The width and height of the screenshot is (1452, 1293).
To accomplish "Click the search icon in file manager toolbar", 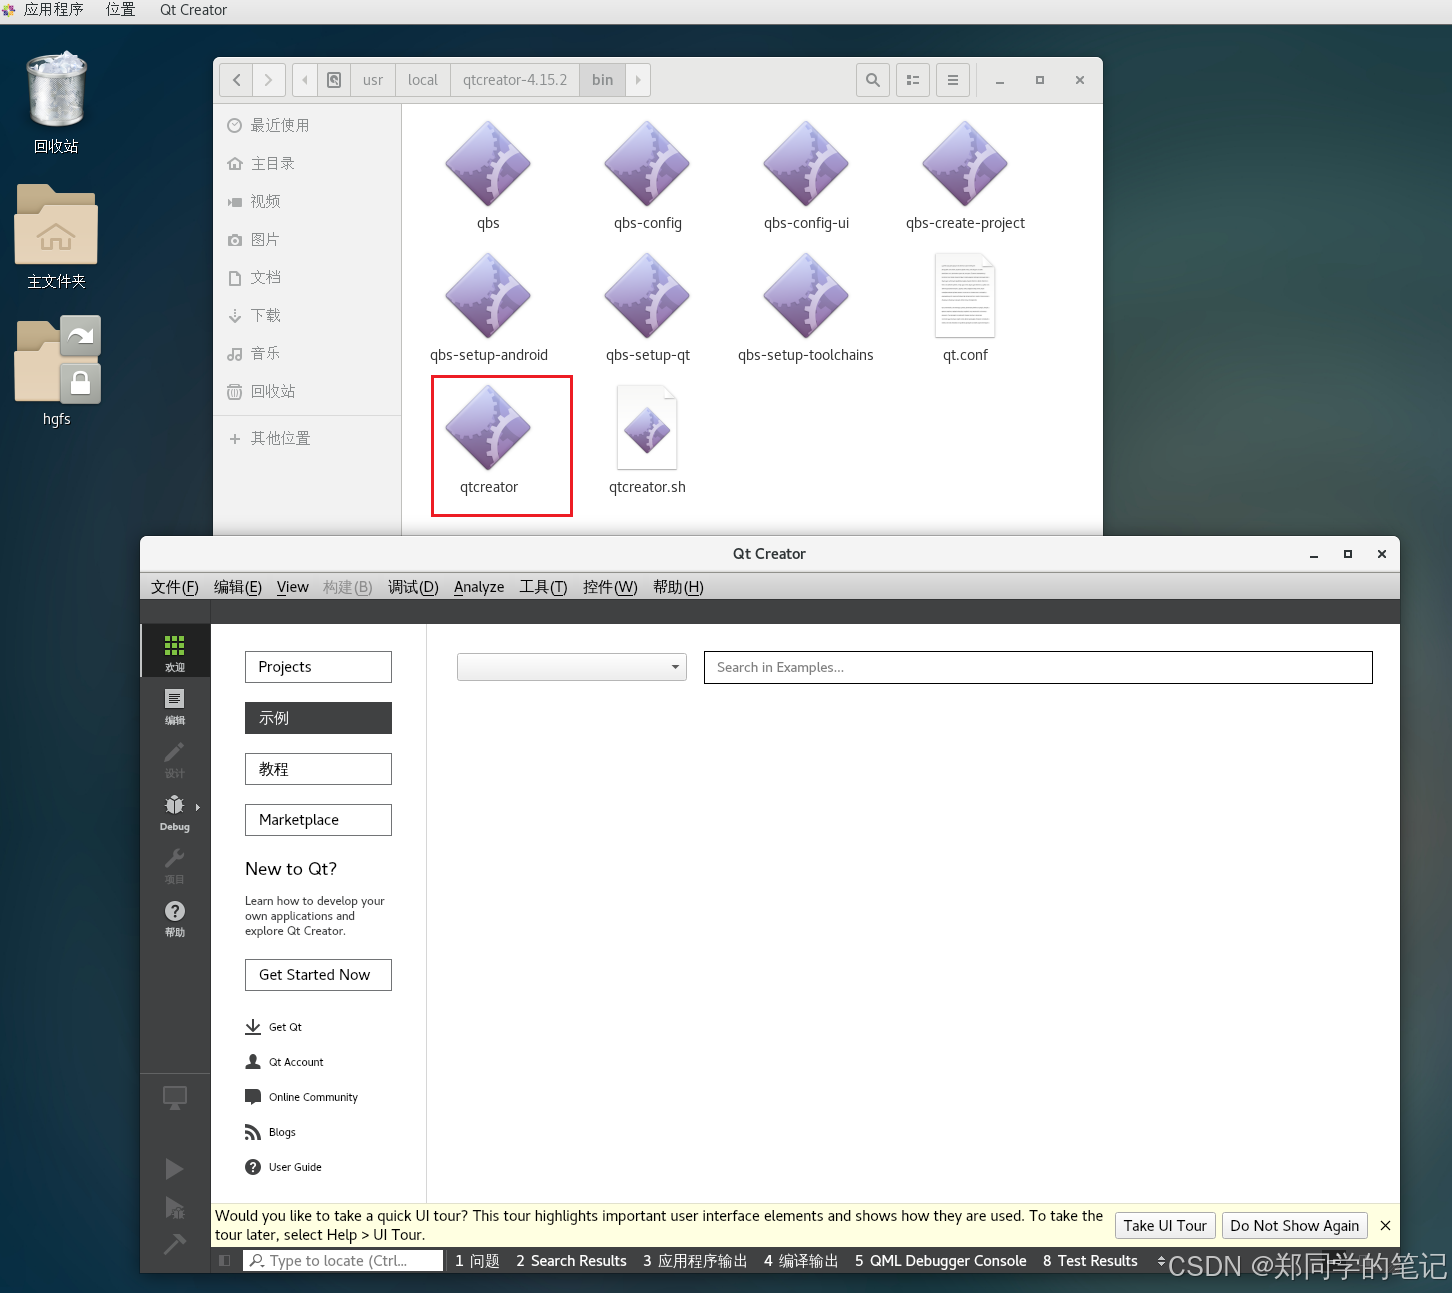I will click(x=872, y=80).
